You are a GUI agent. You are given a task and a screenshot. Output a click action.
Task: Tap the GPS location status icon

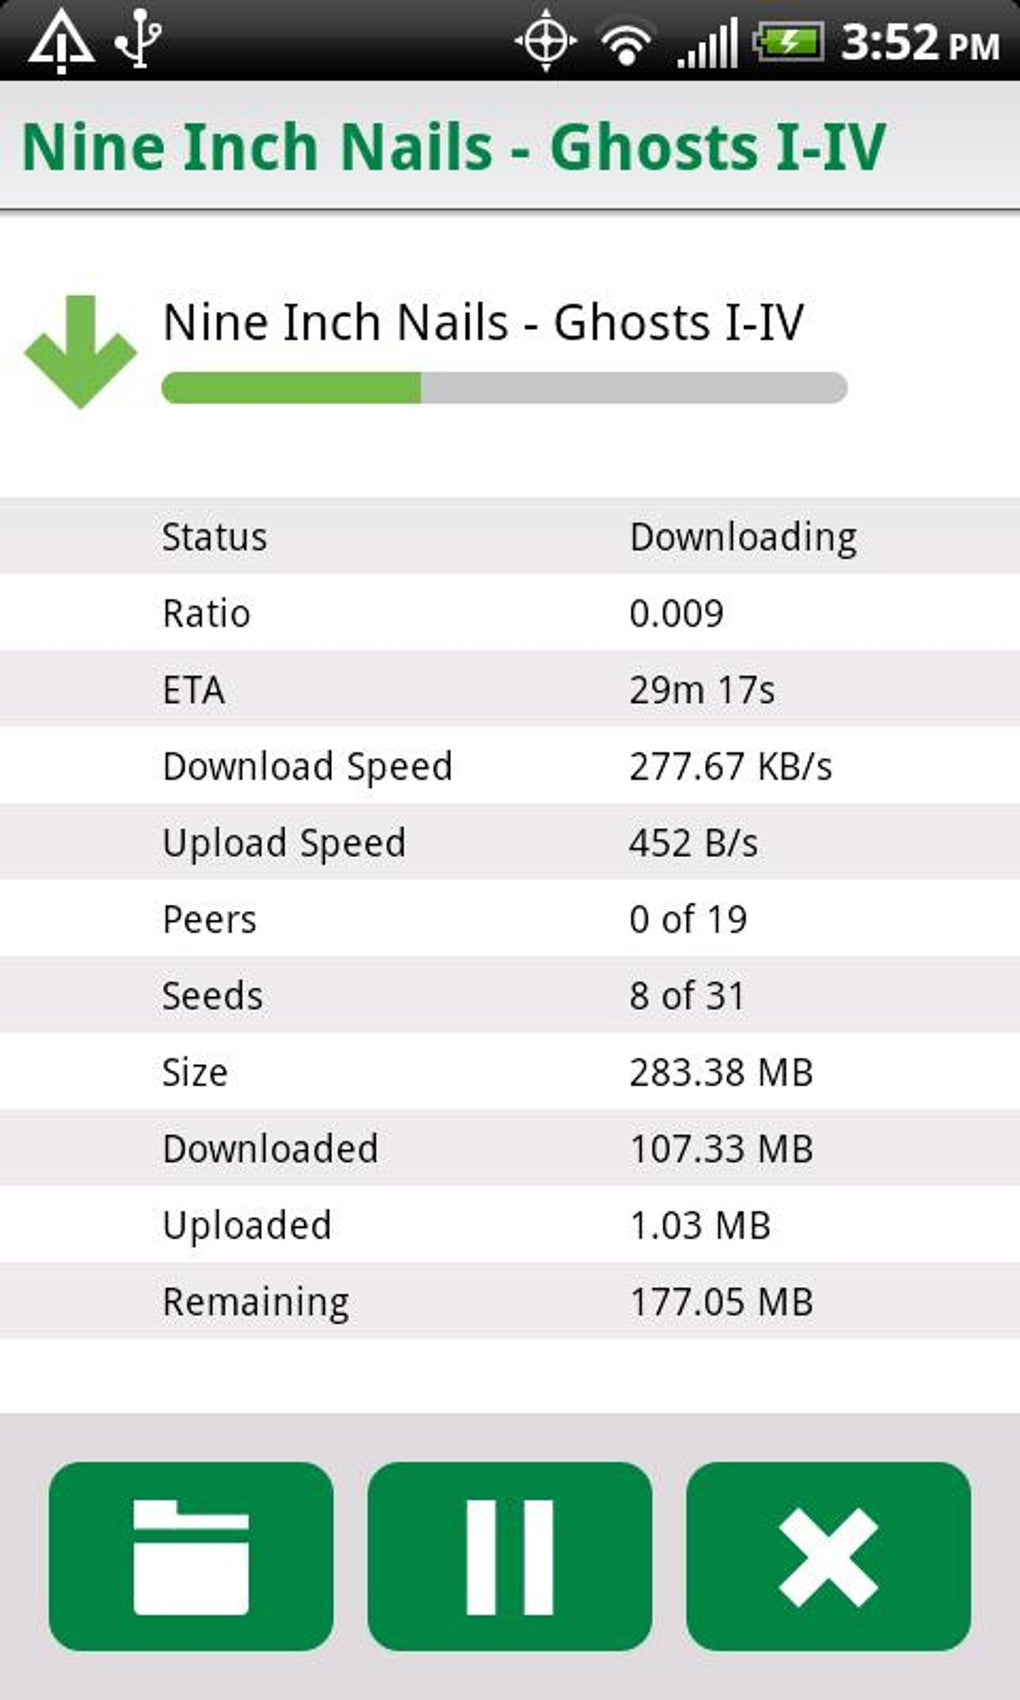tap(545, 42)
